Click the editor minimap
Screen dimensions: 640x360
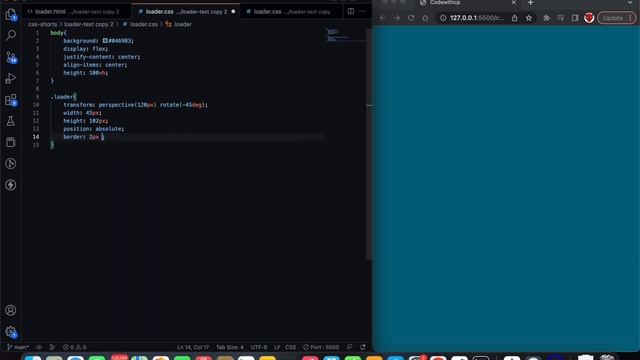click(x=345, y=36)
